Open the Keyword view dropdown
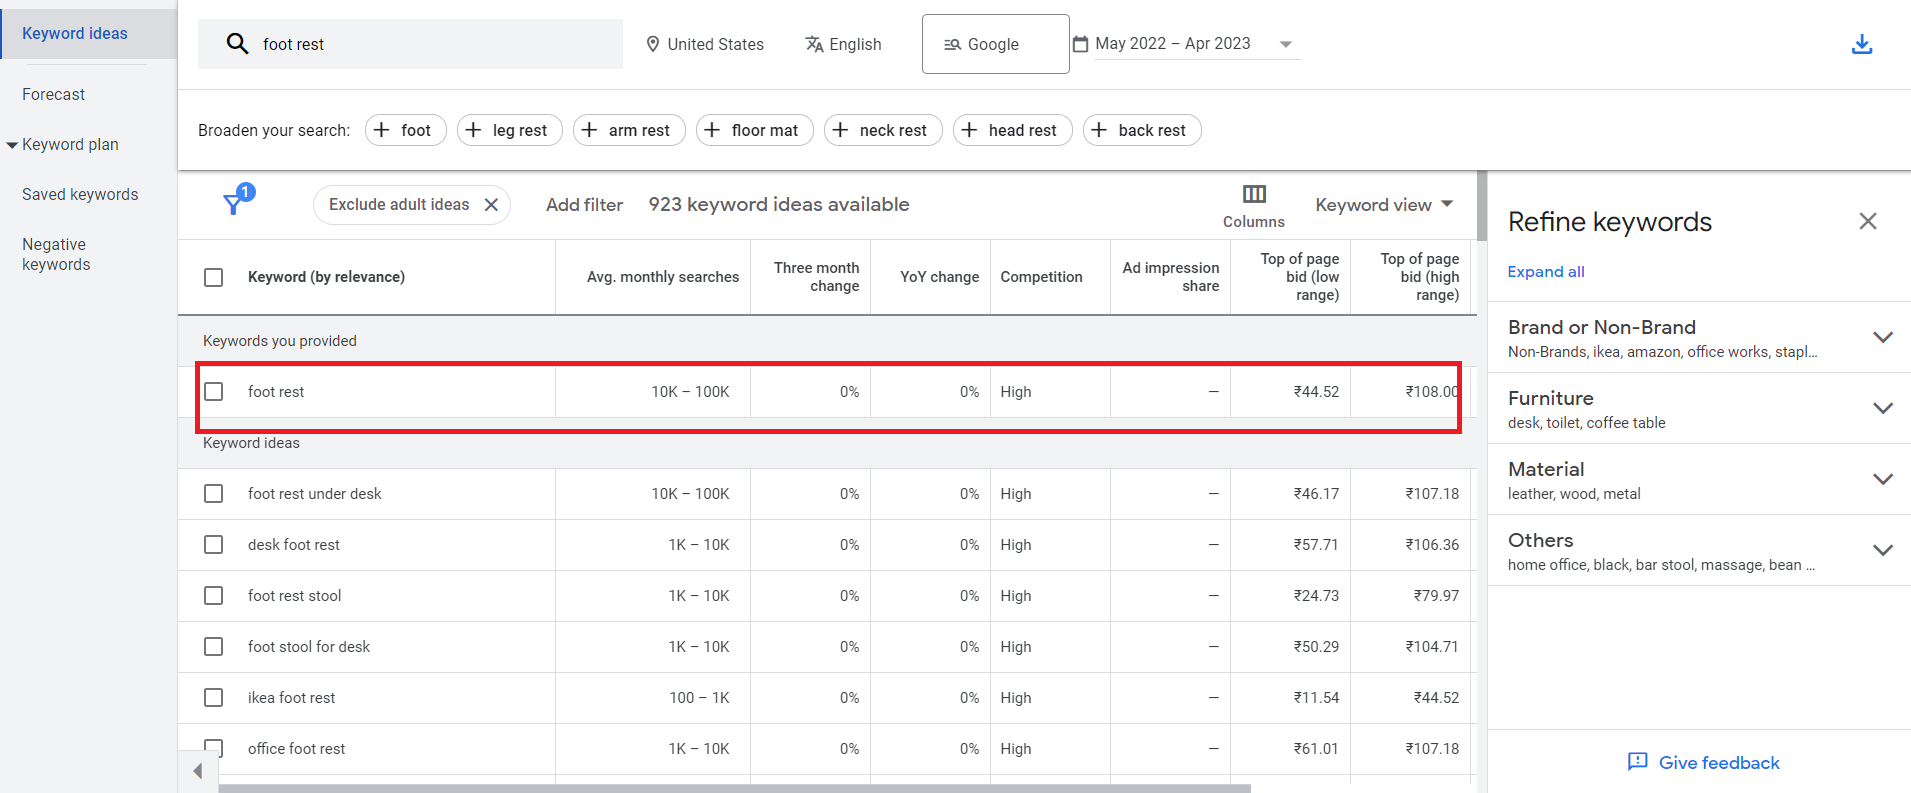The width and height of the screenshot is (1911, 793). [1384, 204]
